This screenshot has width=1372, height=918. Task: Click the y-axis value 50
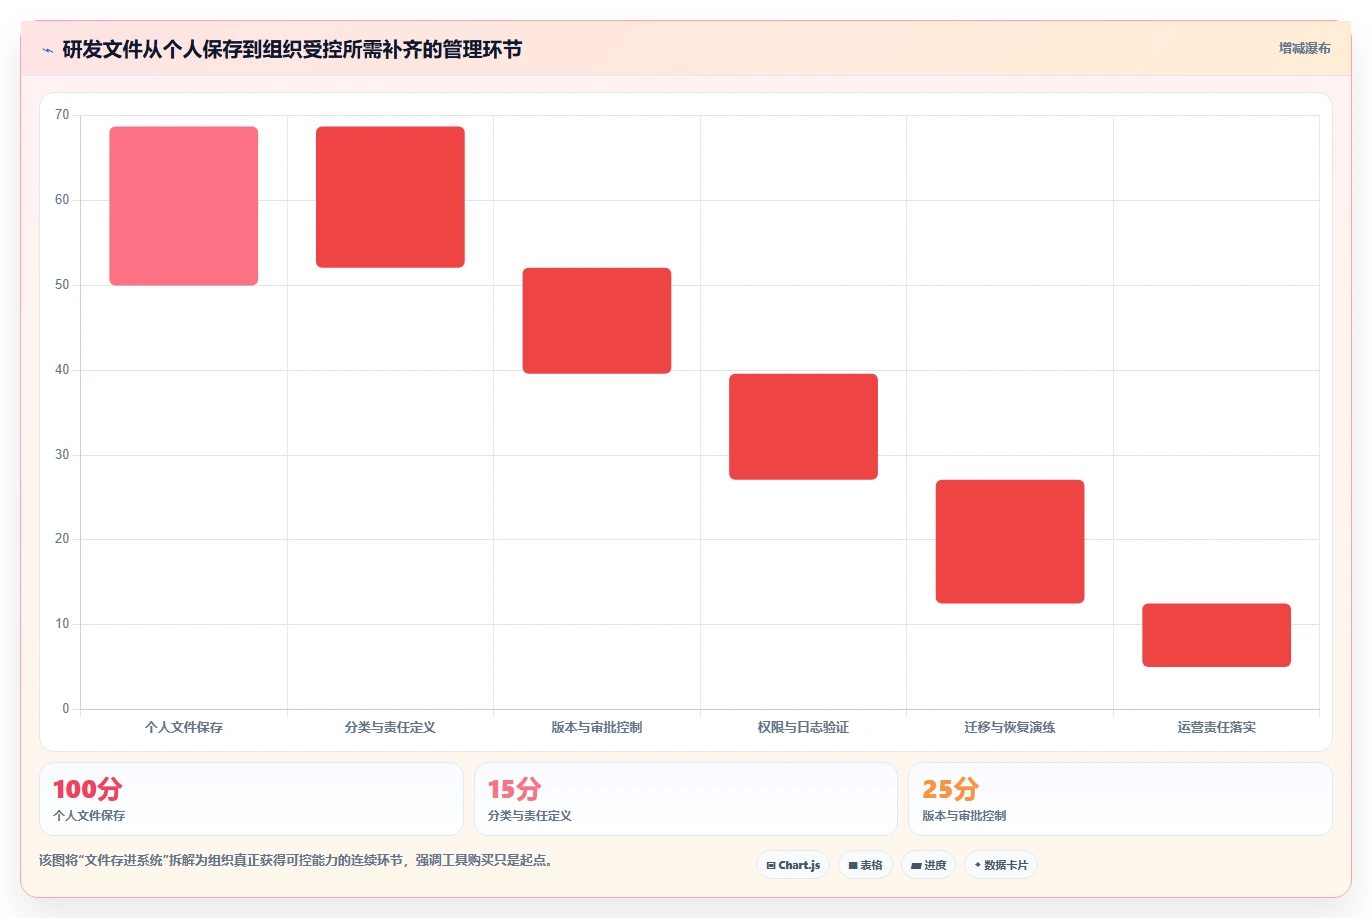pos(62,285)
